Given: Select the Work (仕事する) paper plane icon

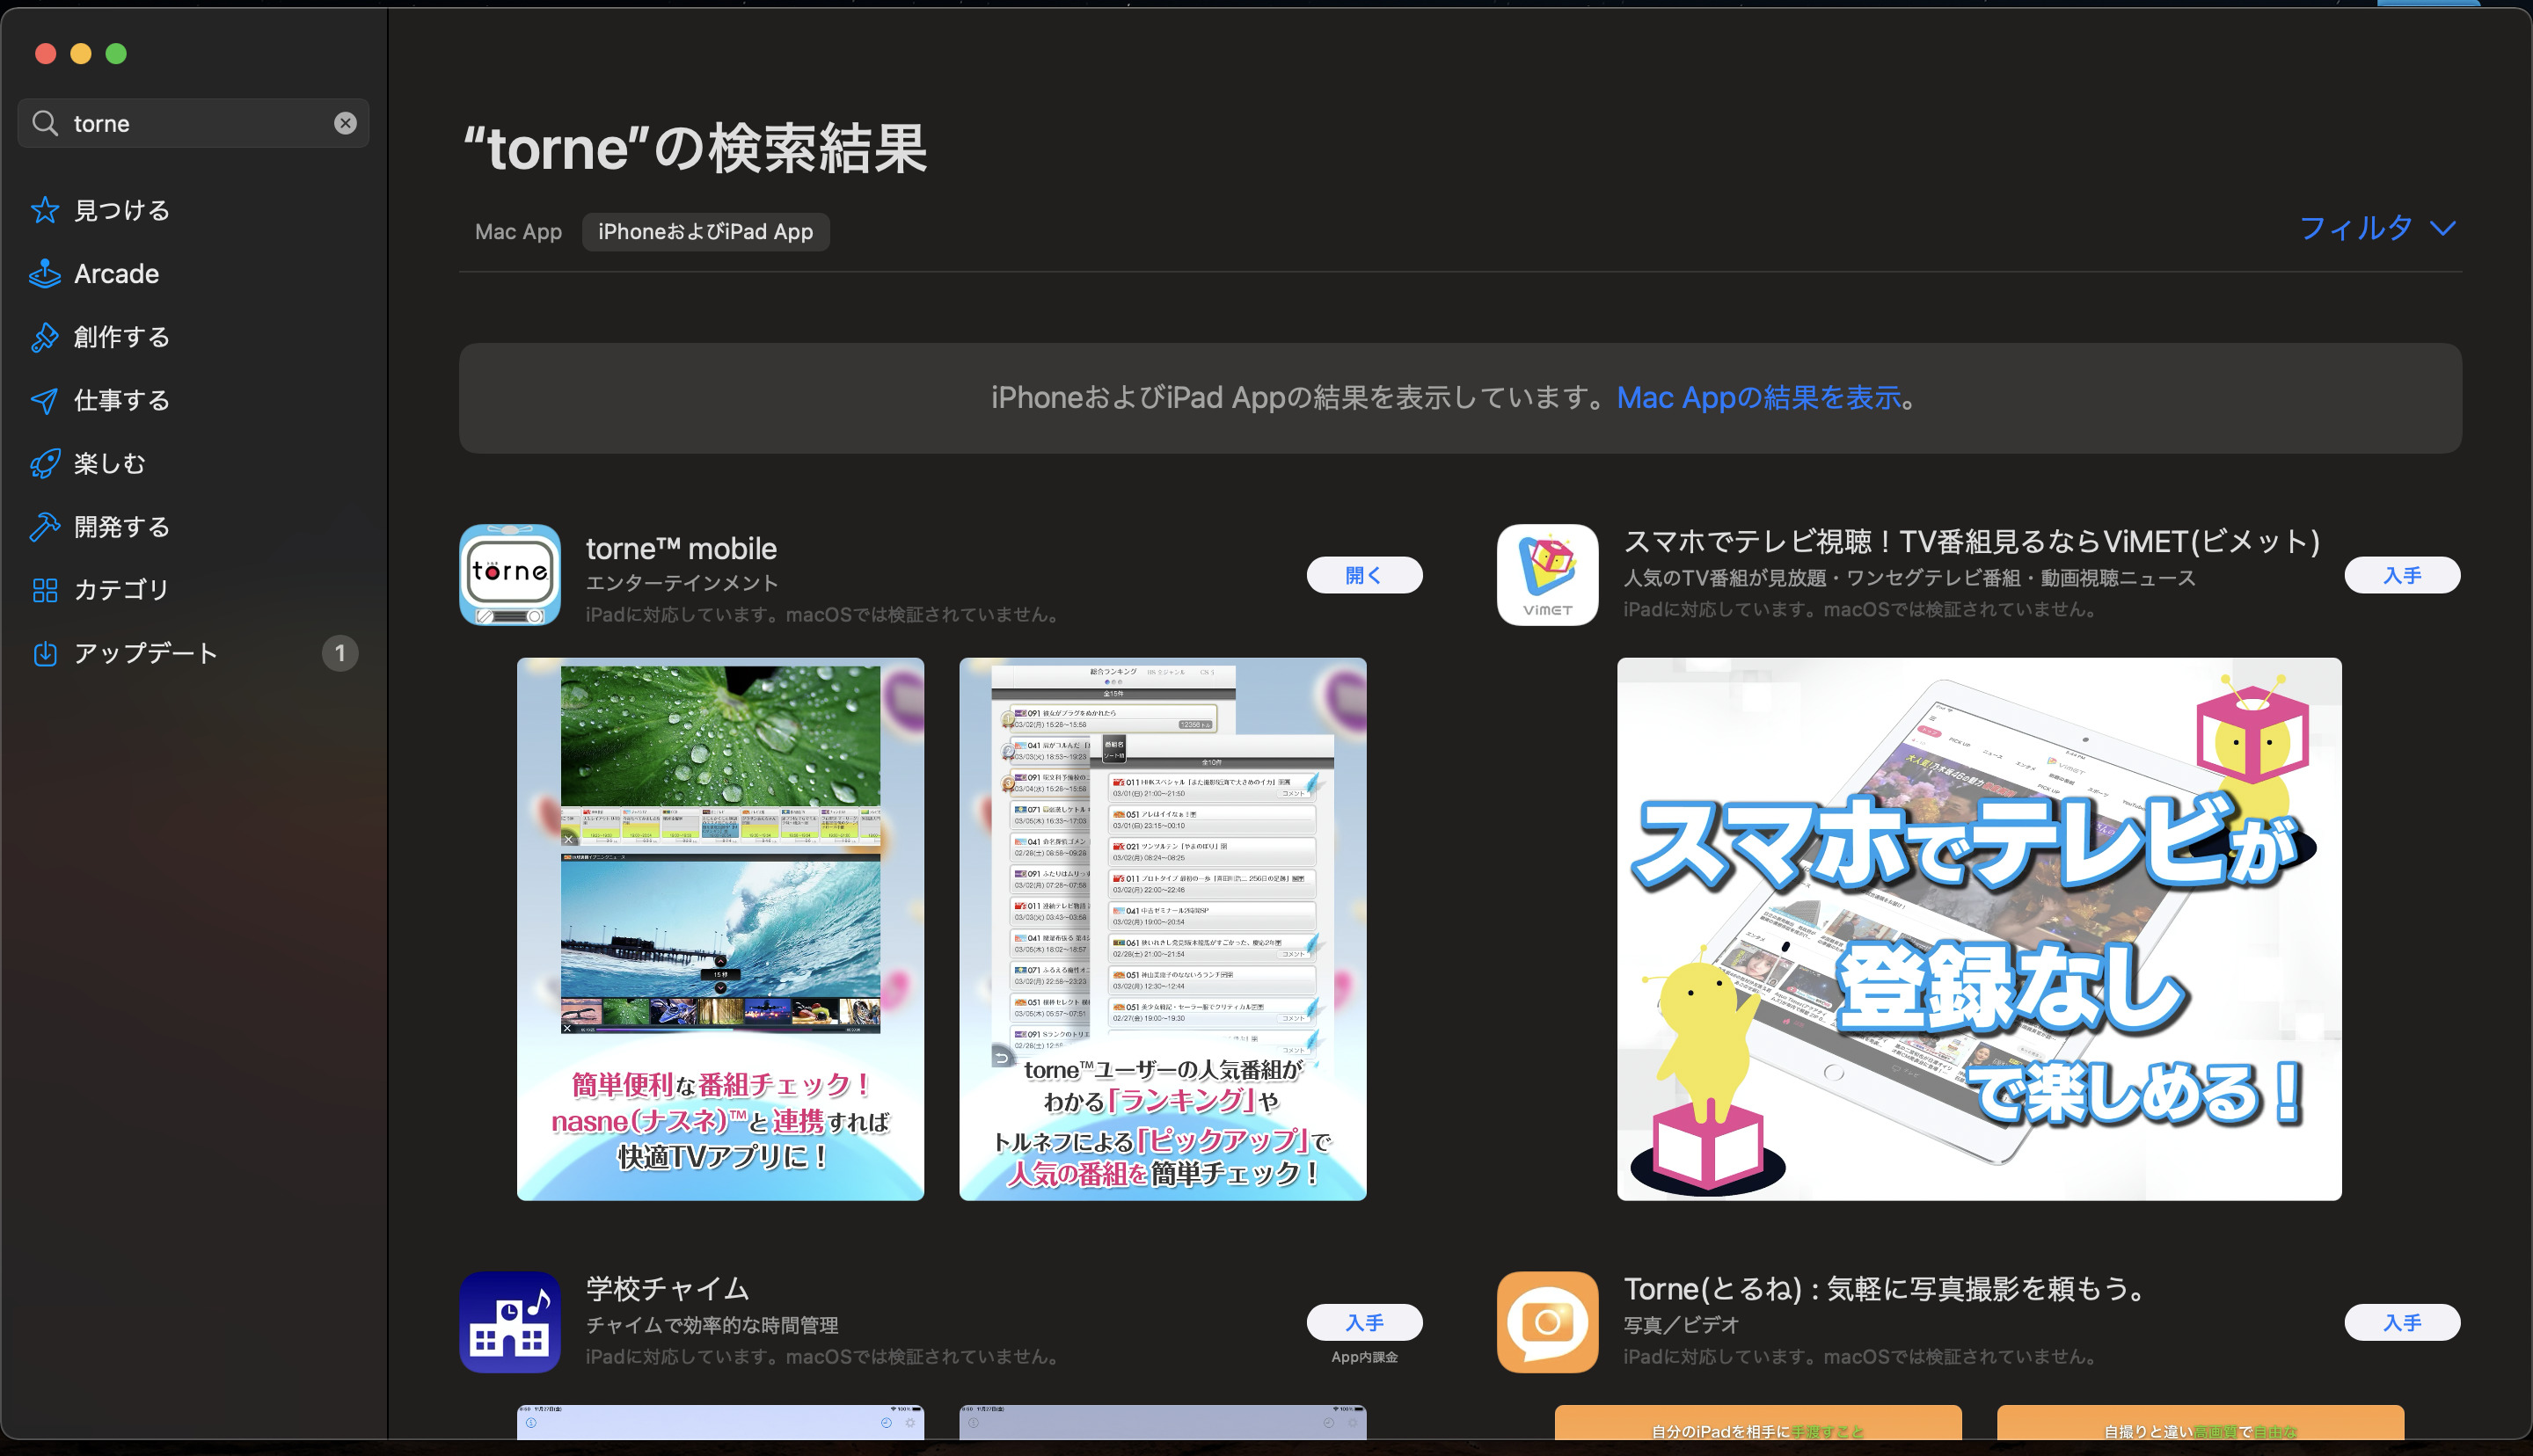Looking at the screenshot, I should coord(45,400).
